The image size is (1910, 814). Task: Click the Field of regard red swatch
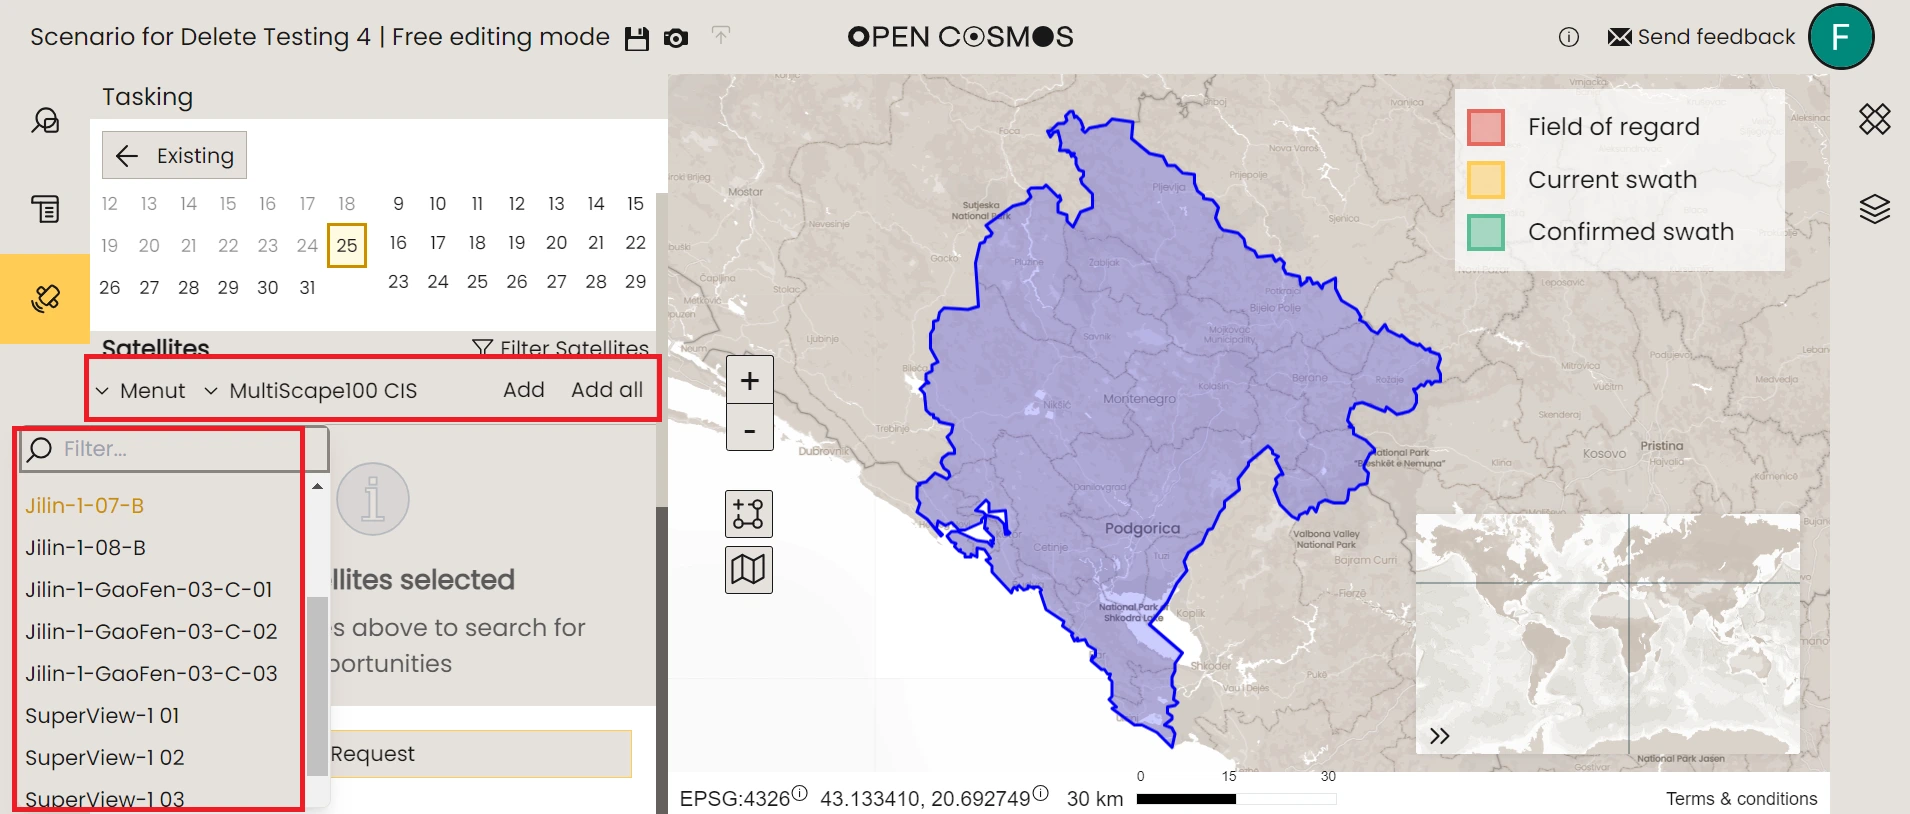(1485, 127)
